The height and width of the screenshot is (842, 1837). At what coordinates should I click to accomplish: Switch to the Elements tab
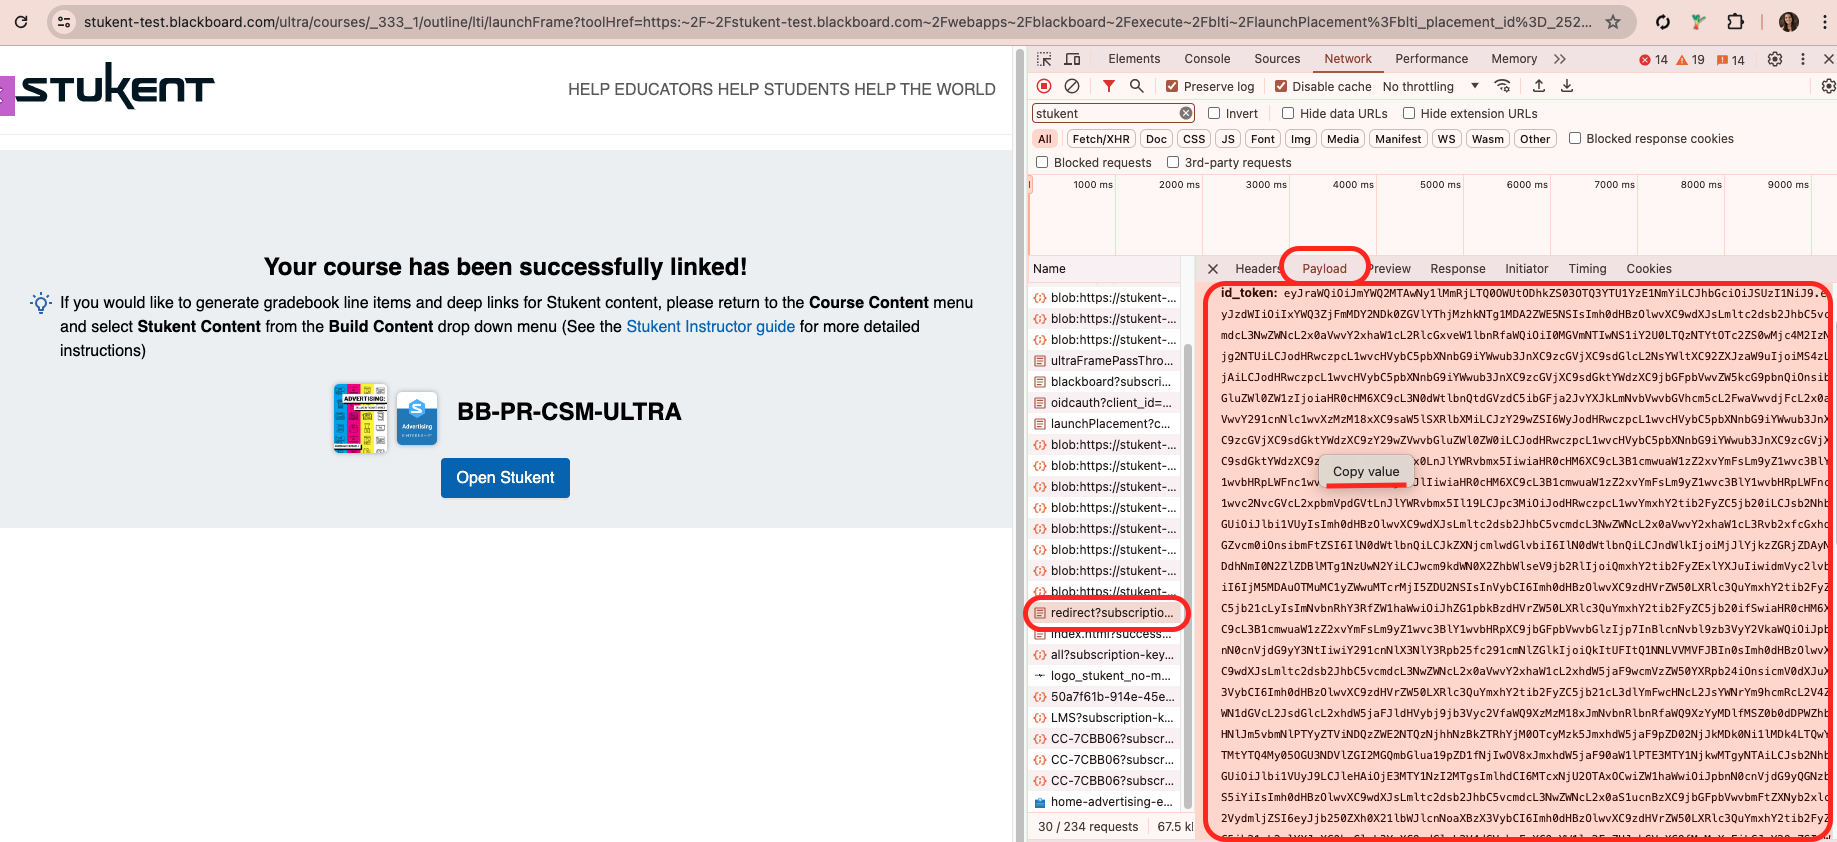(1134, 59)
